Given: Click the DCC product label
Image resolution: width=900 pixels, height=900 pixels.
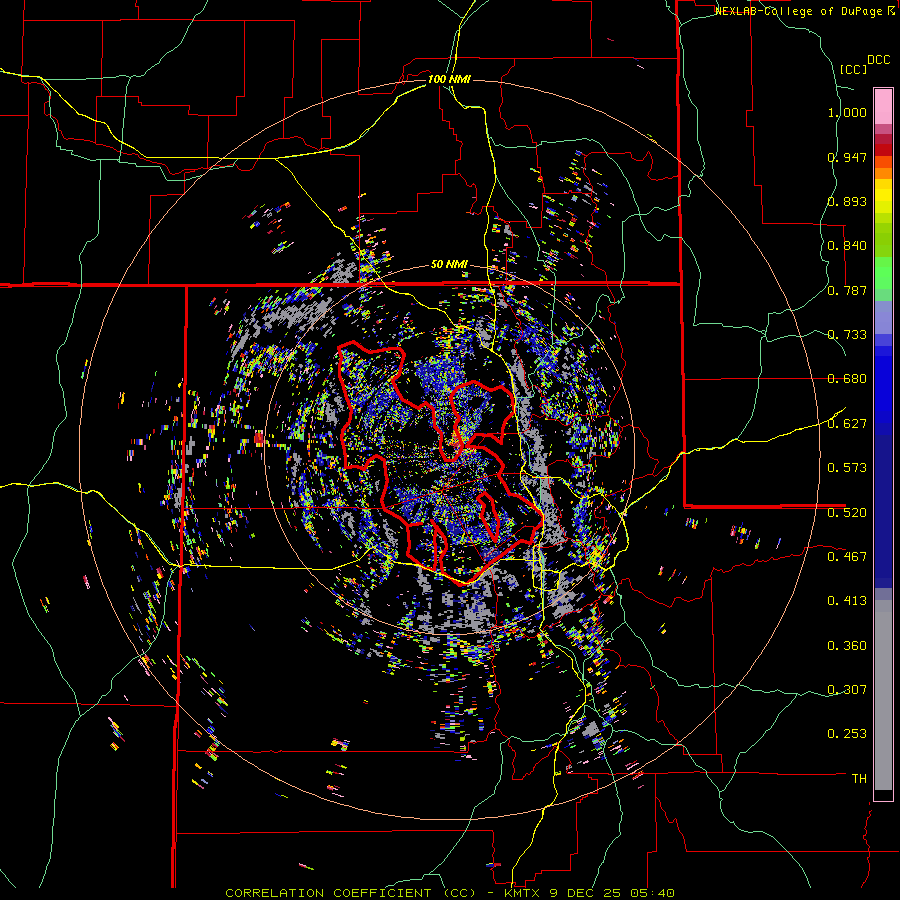Looking at the screenshot, I should [x=878, y=60].
